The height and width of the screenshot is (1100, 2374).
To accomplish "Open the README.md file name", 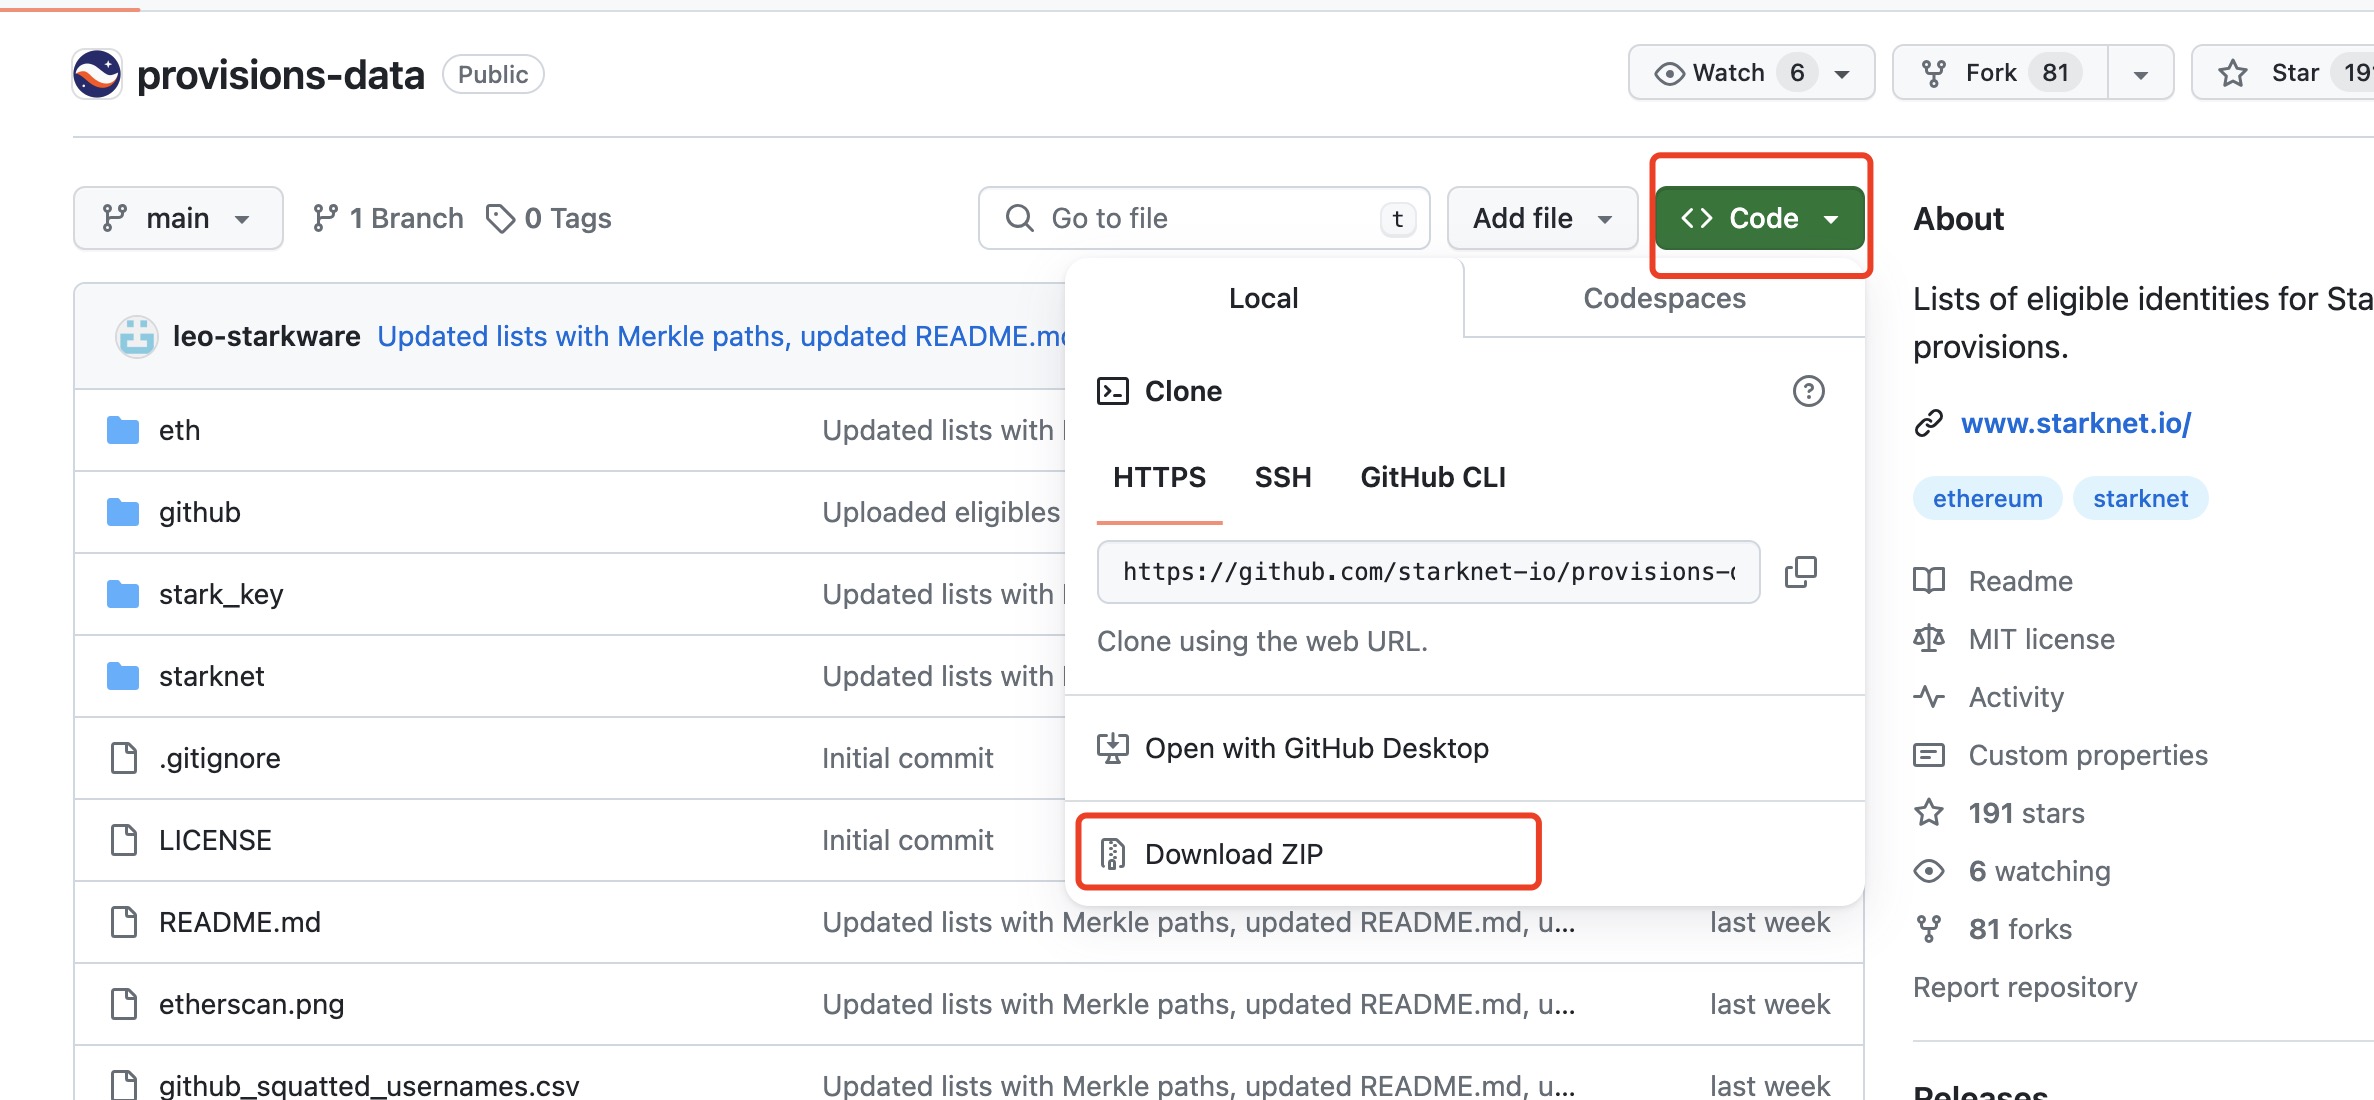I will (240, 923).
